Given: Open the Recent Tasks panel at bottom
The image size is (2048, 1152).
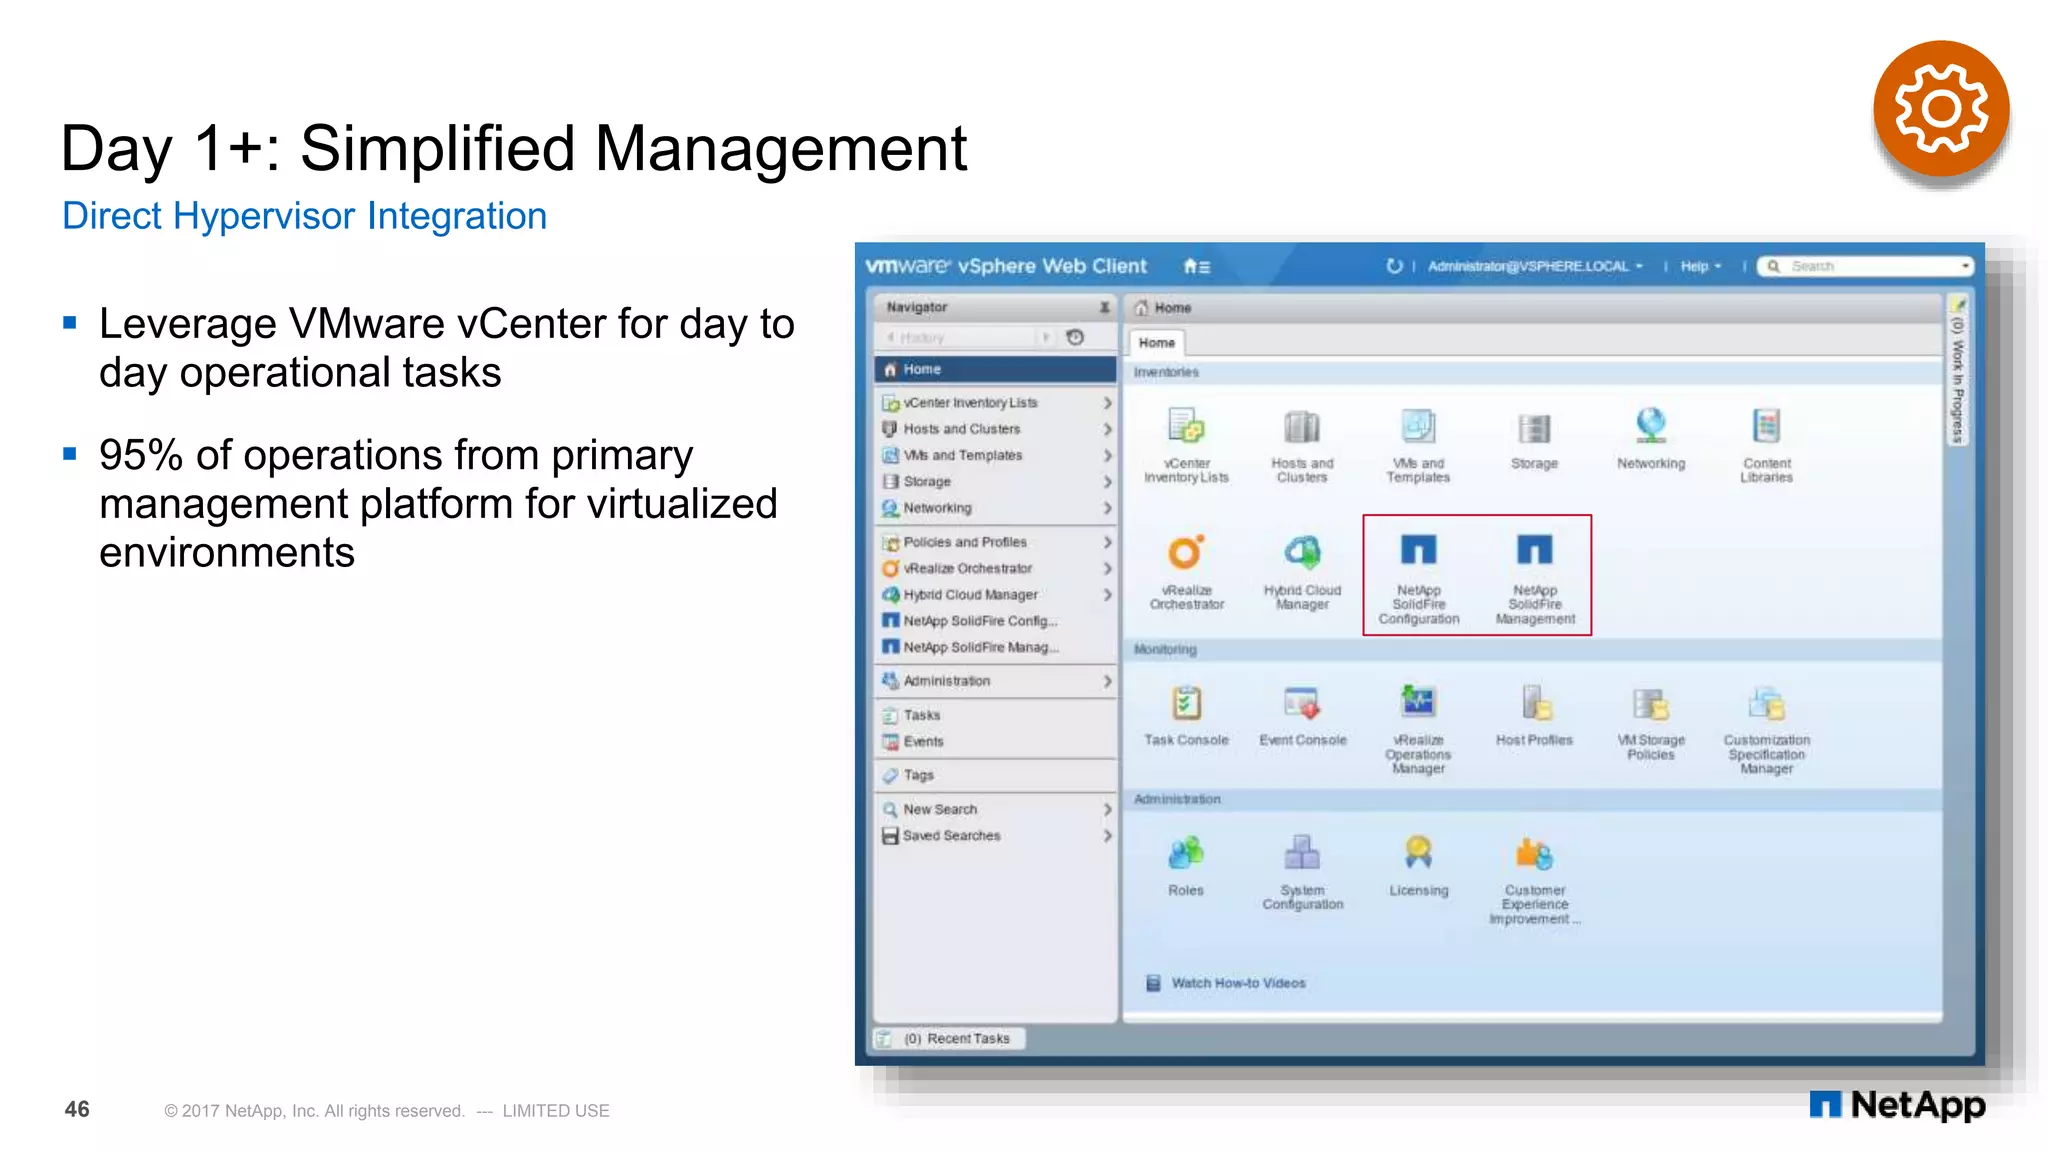Looking at the screenshot, I should tap(948, 1038).
